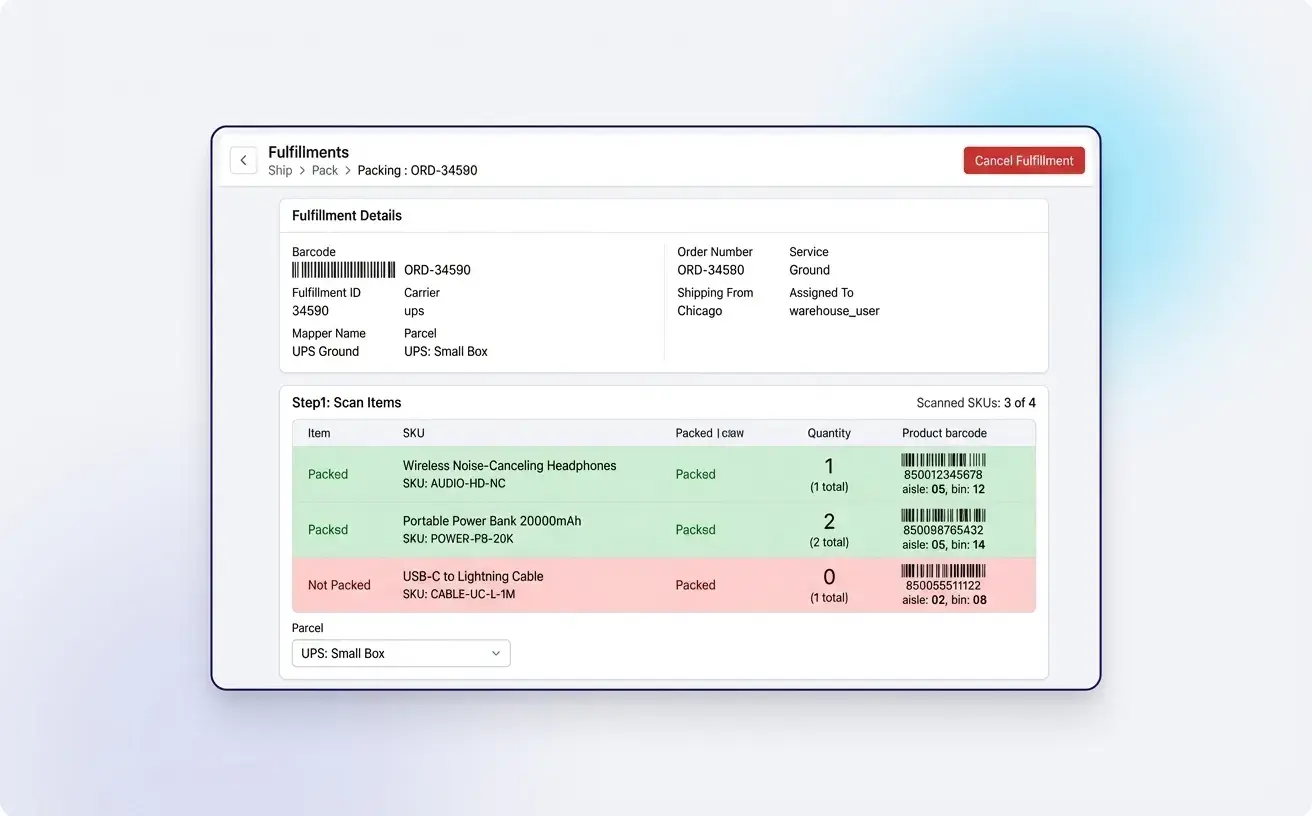
Task: Click the chevron on UPS: Small Box dropdown
Action: click(x=495, y=652)
